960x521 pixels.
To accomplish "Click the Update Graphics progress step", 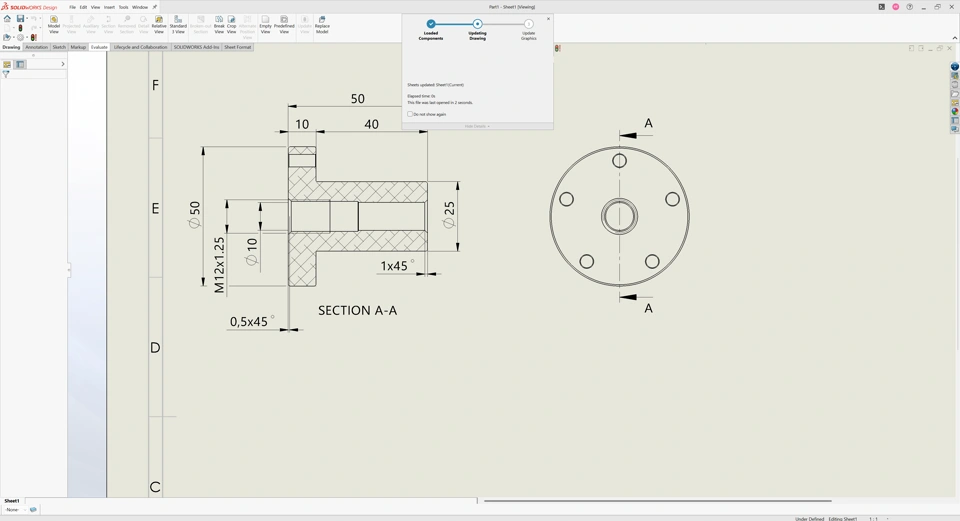I will (528, 29).
